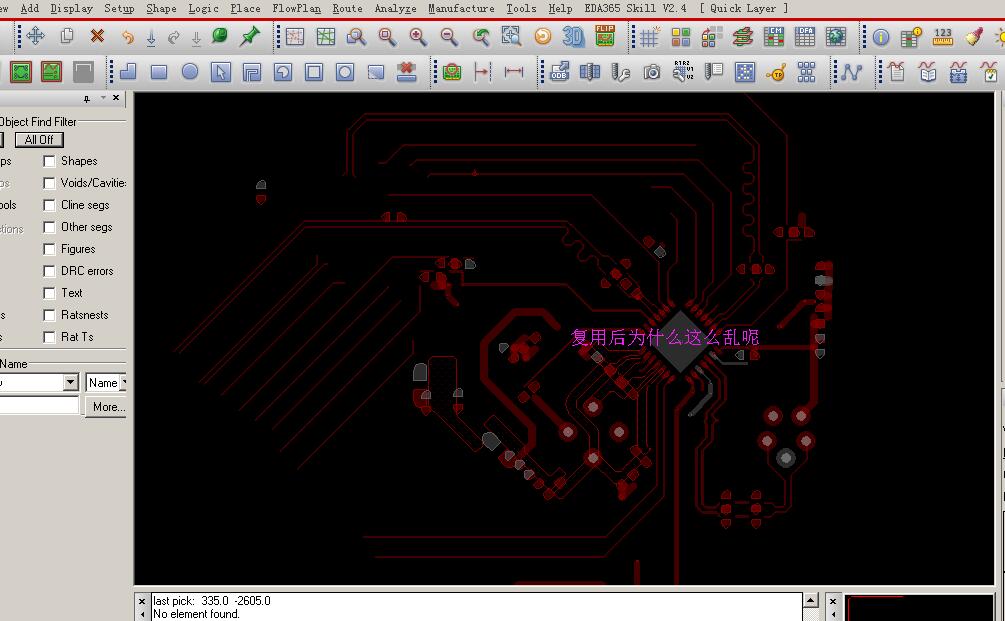1005x621 pixels.
Task: Enable the Other segs checkbox
Action: click(49, 228)
